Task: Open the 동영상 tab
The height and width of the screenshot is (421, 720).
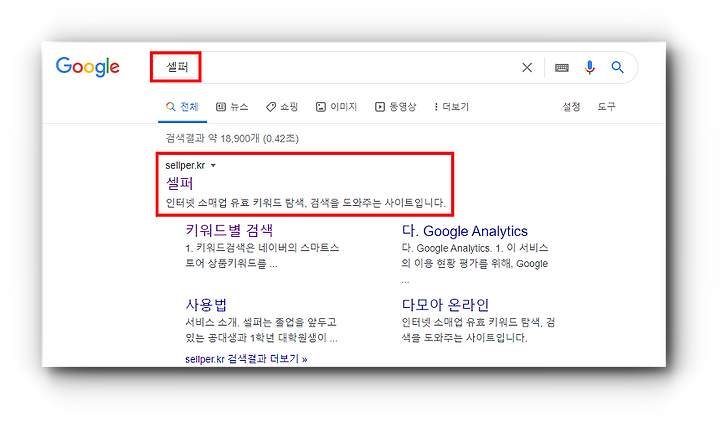Action: 395,107
